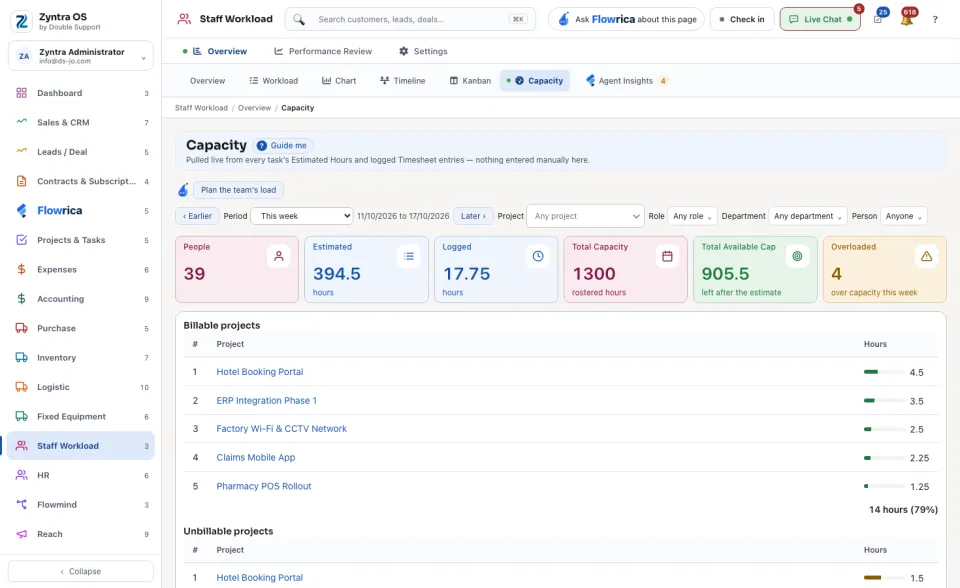Ask Flowrica about this page
Image resolution: width=960 pixels, height=588 pixels.
pyautogui.click(x=626, y=20)
